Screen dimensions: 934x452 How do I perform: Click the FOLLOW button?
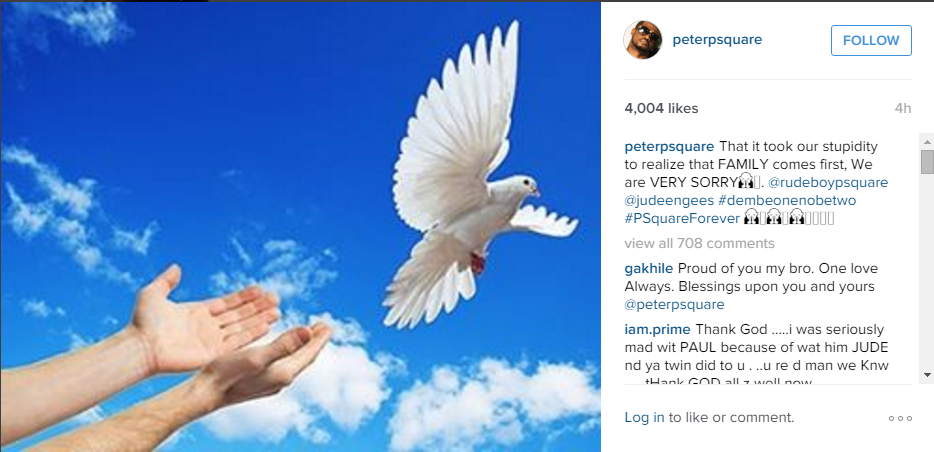(871, 40)
